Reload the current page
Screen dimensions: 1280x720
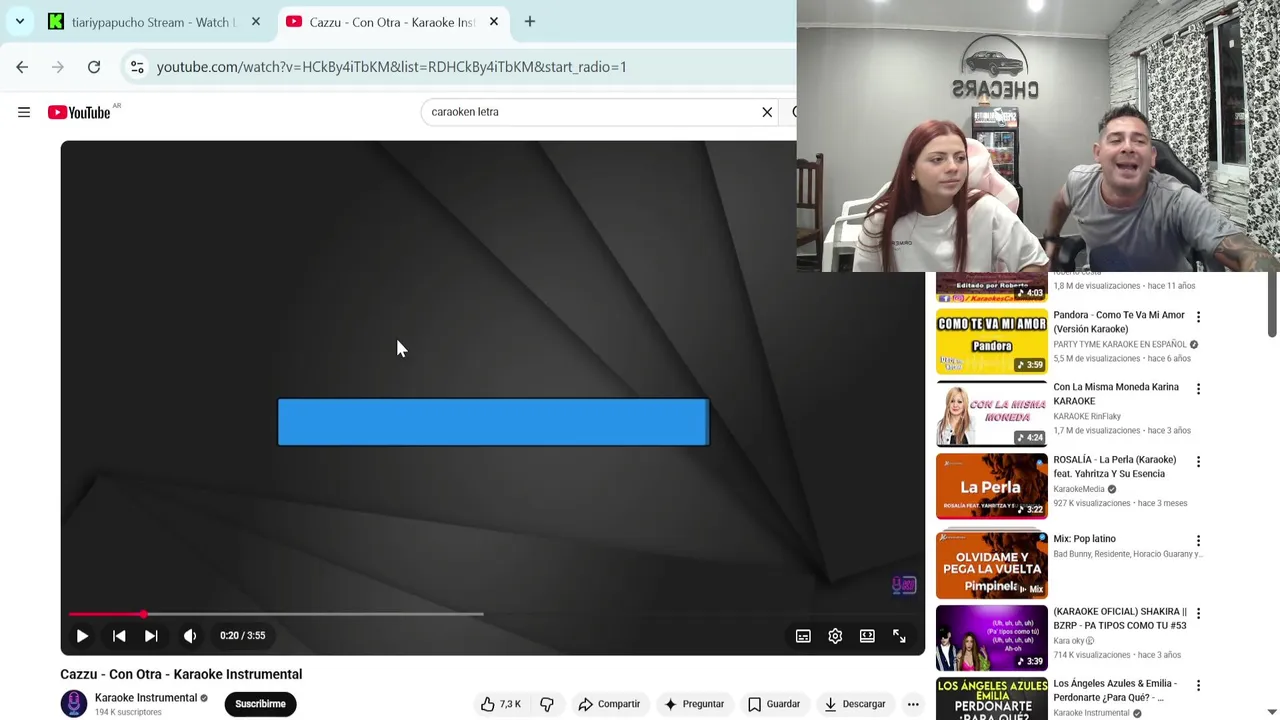94,67
